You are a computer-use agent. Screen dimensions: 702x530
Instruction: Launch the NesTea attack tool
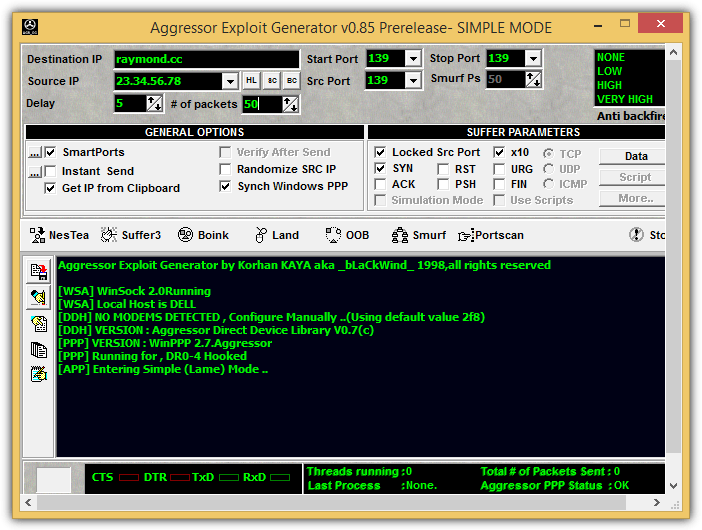pyautogui.click(x=59, y=235)
